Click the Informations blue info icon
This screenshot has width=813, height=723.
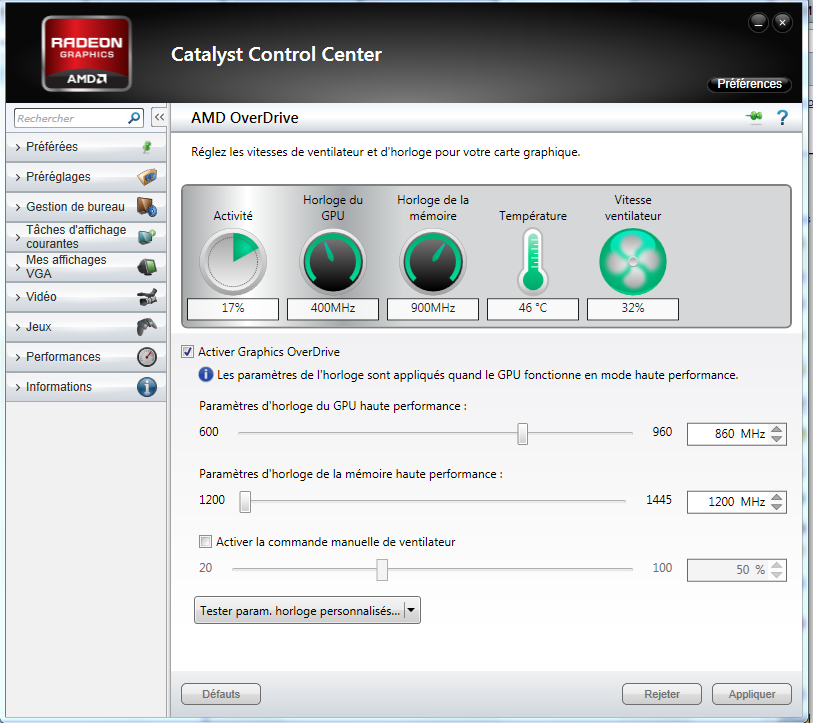147,387
